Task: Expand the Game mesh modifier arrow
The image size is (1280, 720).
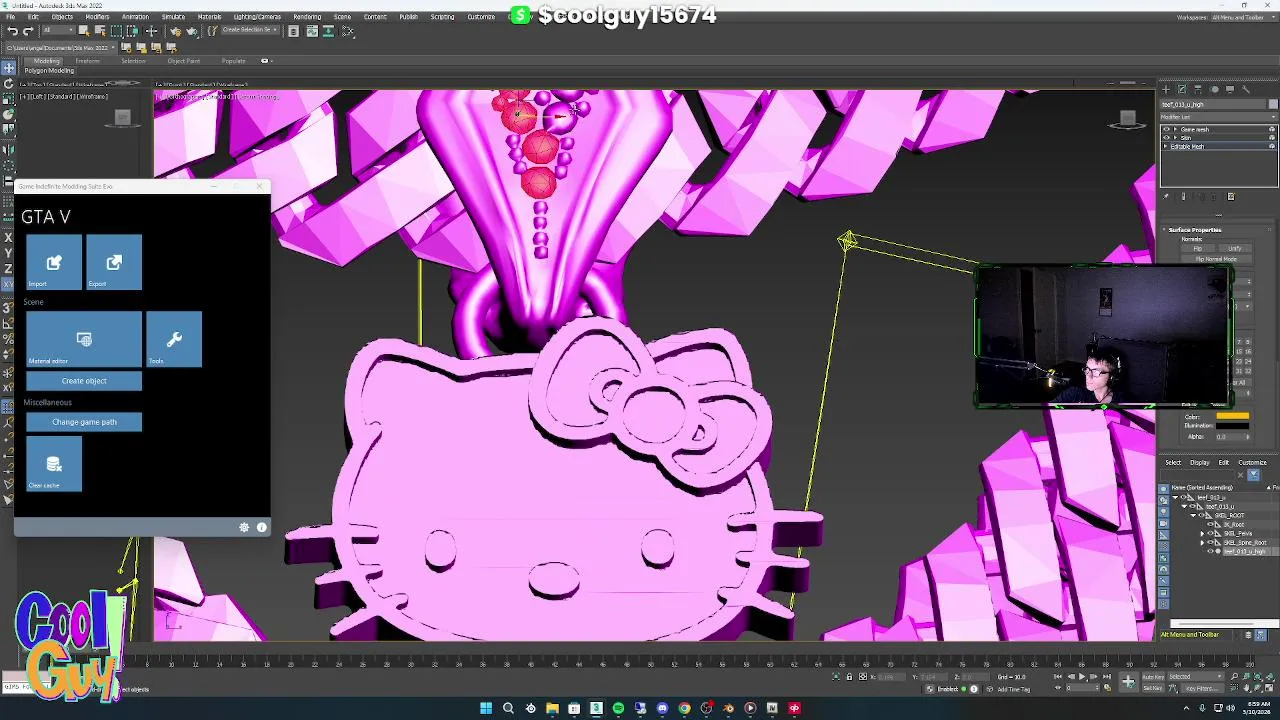Action: point(1175,130)
